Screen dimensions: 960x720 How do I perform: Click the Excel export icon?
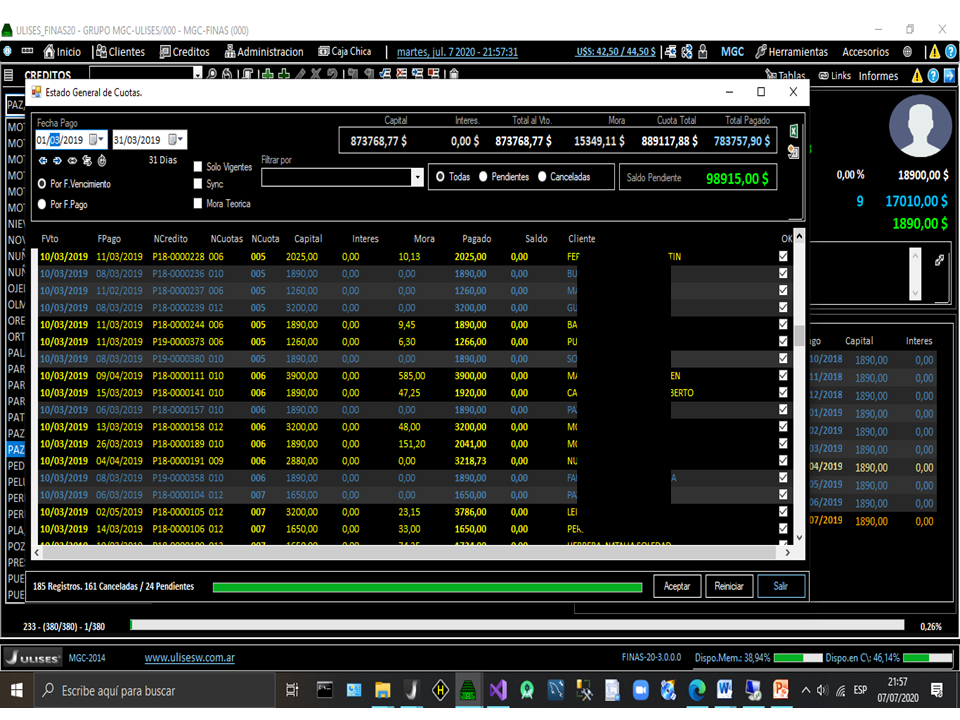pos(793,132)
